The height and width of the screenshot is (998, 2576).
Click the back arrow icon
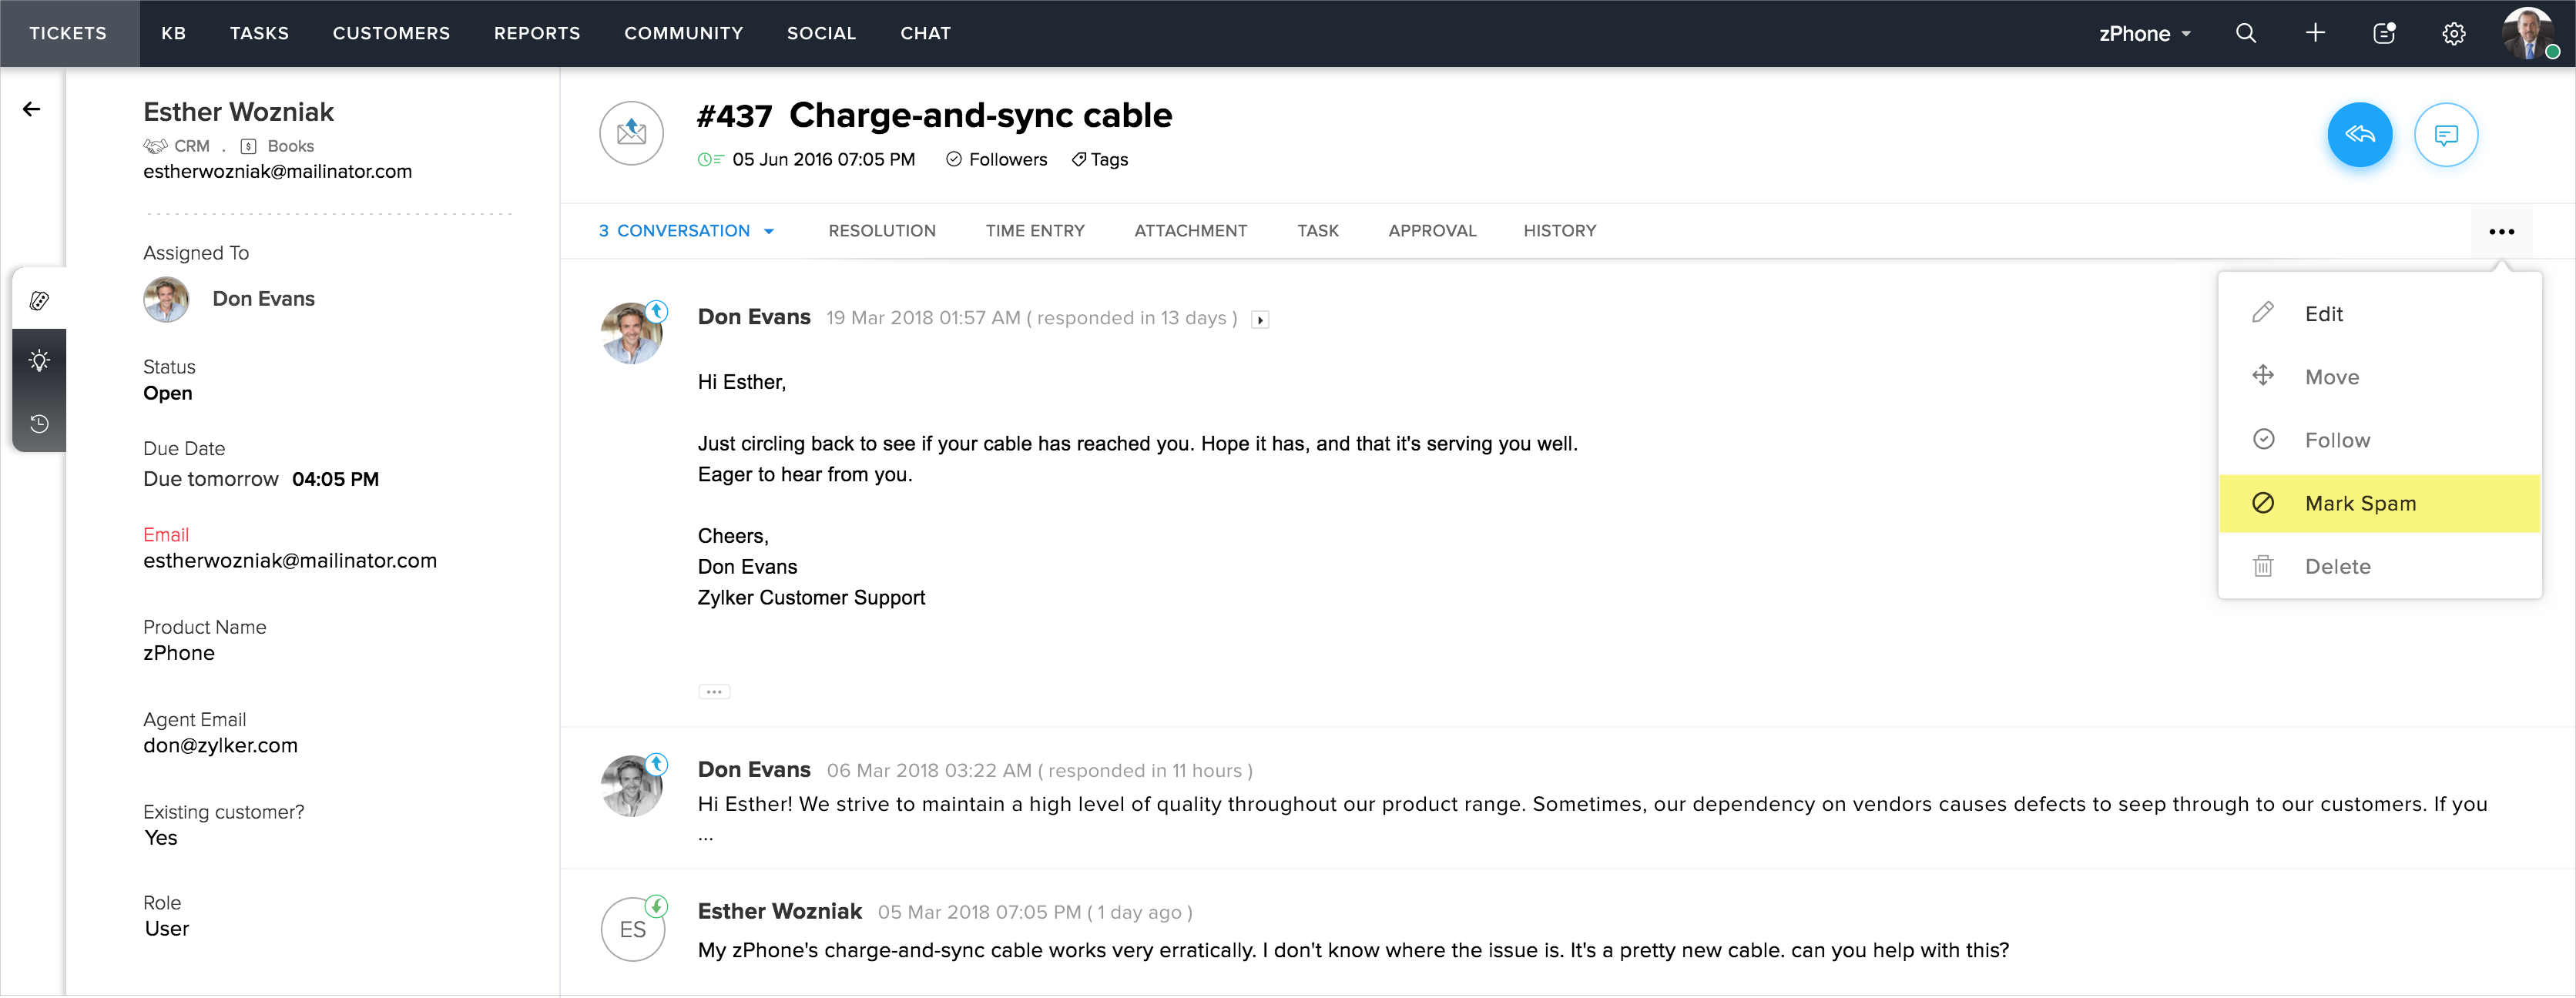click(32, 109)
